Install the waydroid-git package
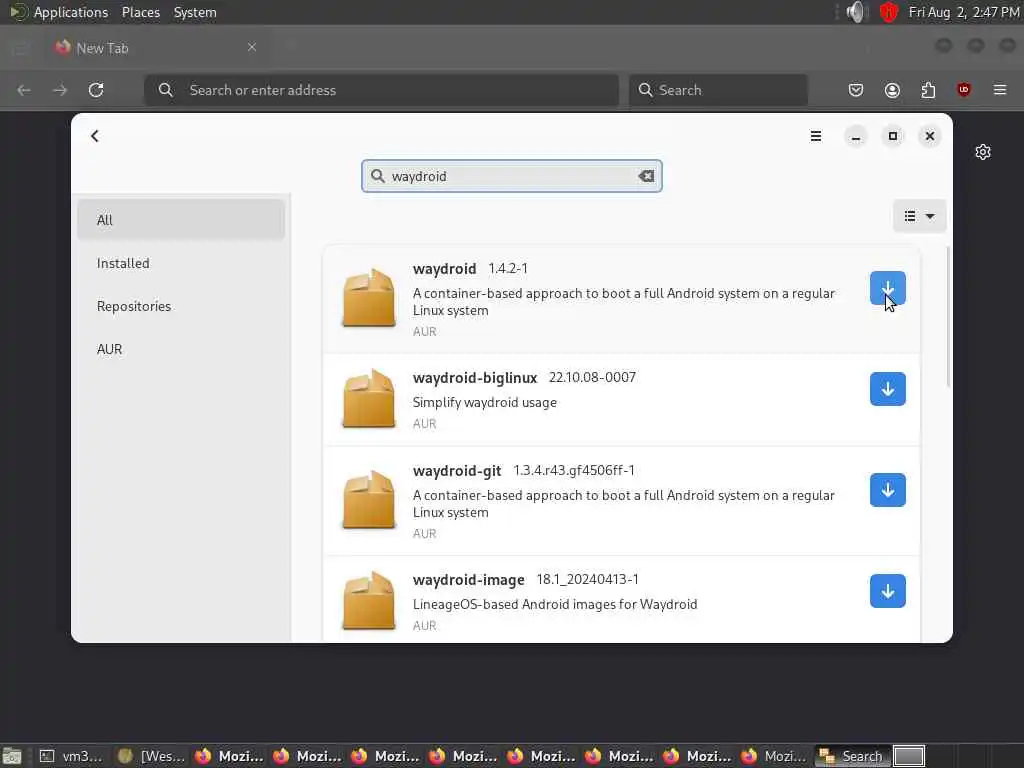Image resolution: width=1024 pixels, height=768 pixels. 888,490
